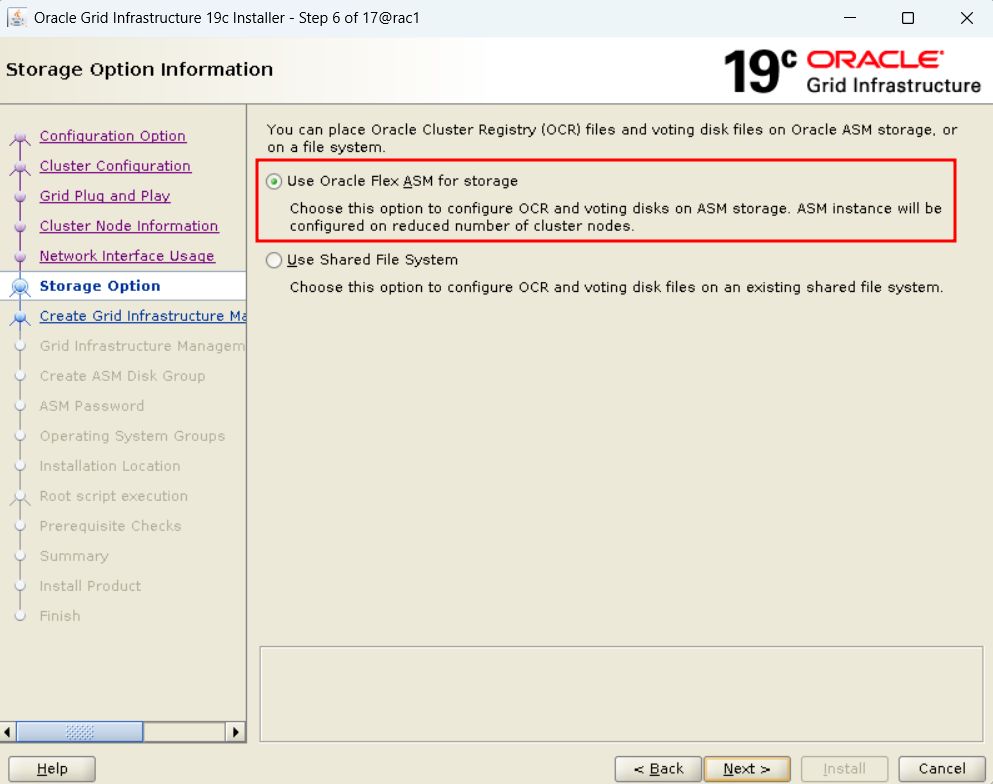Go to Cluster Configuration step
The image size is (993, 784).
tap(115, 166)
